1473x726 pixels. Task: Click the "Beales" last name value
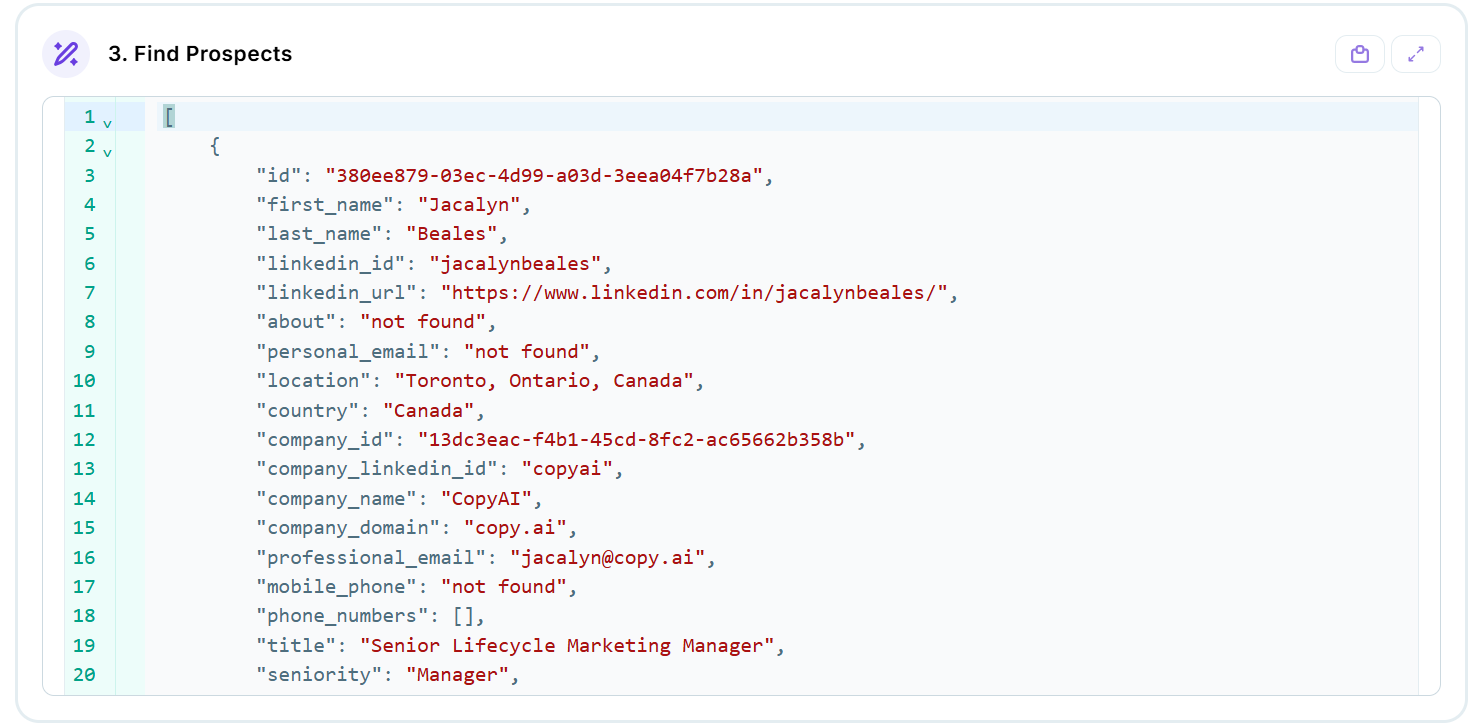451,234
